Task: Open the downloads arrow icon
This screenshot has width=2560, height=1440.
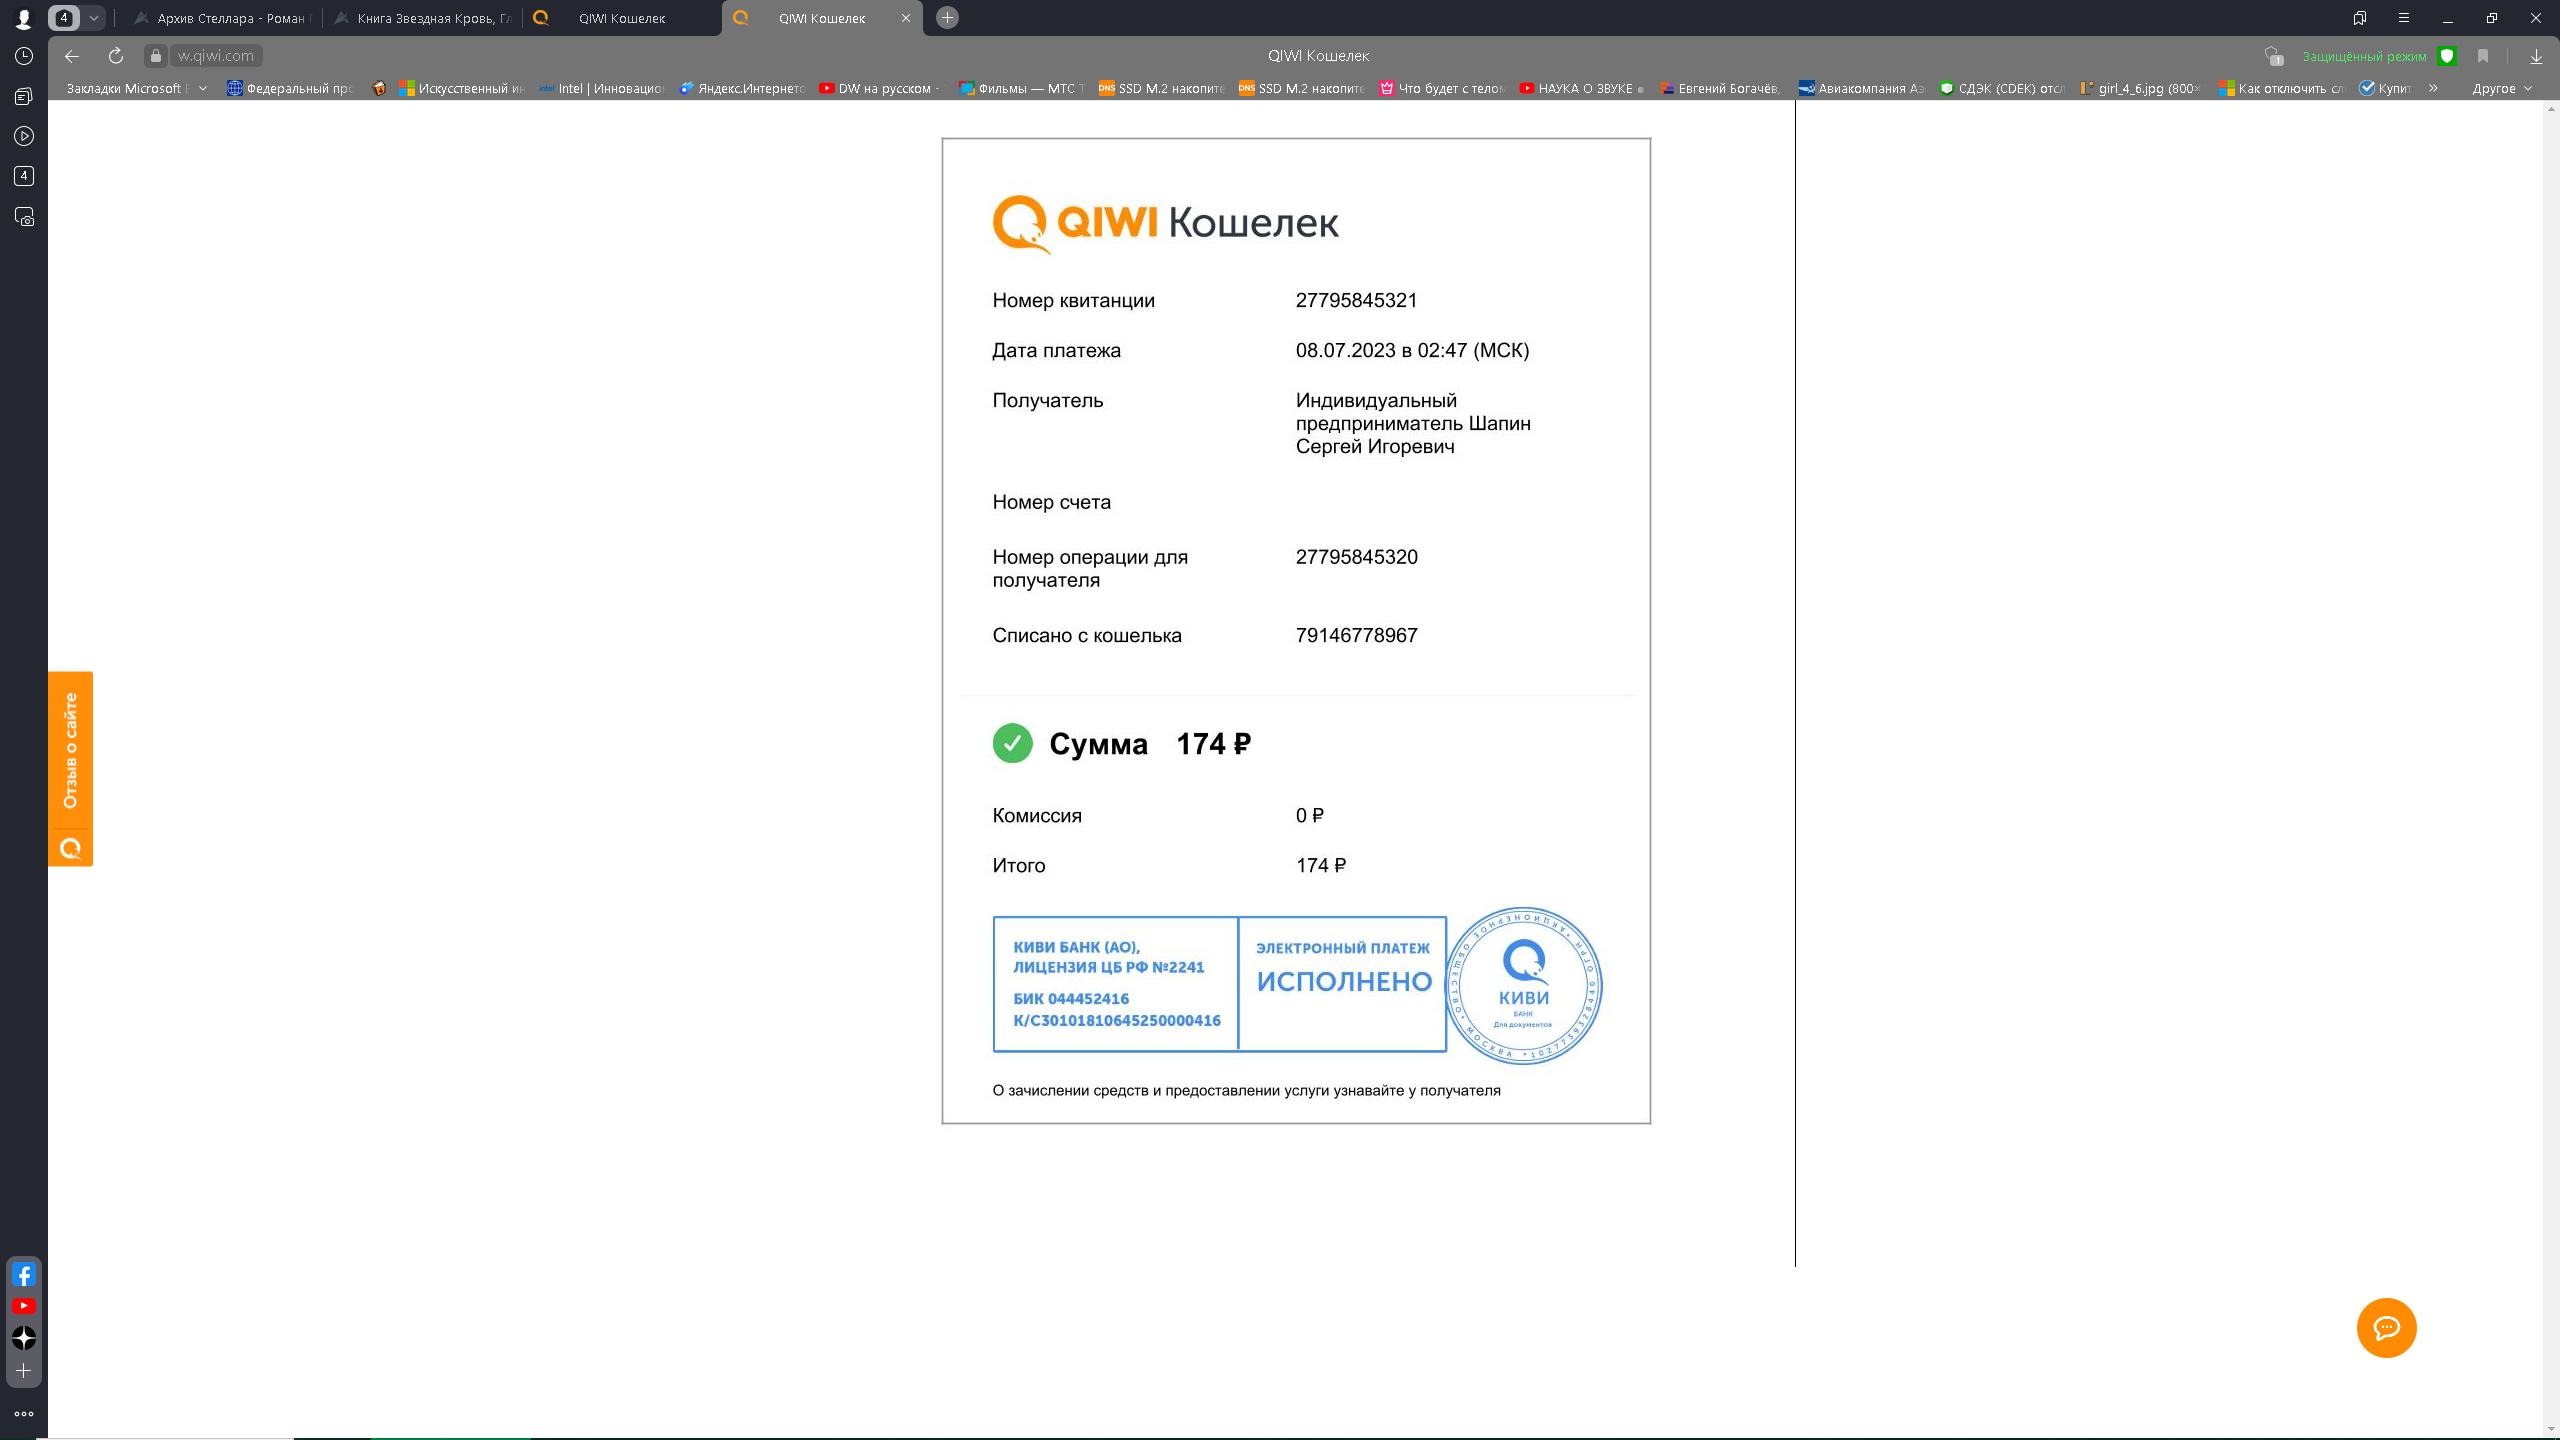Action: tap(2536, 56)
